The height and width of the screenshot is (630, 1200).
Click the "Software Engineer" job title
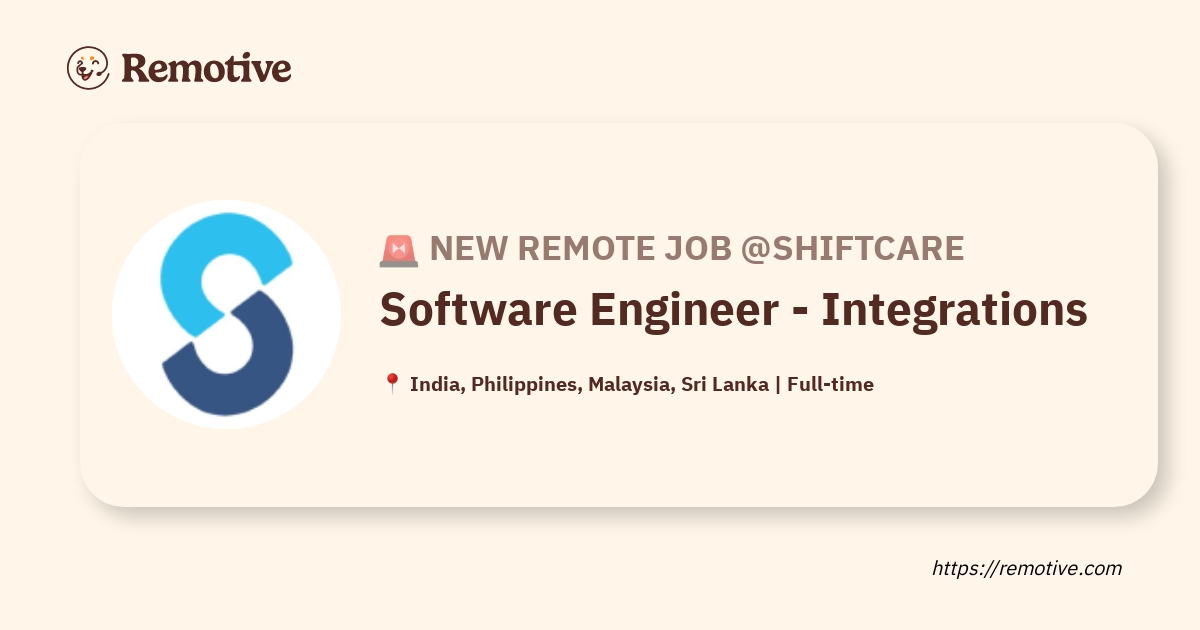pyautogui.click(x=578, y=310)
